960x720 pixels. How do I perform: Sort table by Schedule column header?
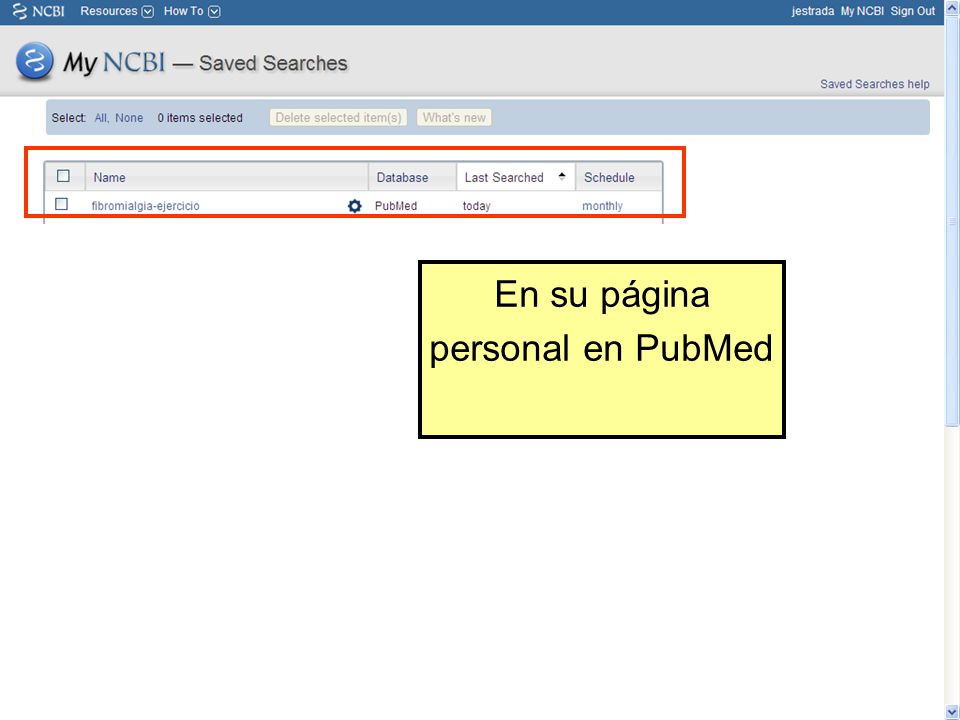coord(618,177)
